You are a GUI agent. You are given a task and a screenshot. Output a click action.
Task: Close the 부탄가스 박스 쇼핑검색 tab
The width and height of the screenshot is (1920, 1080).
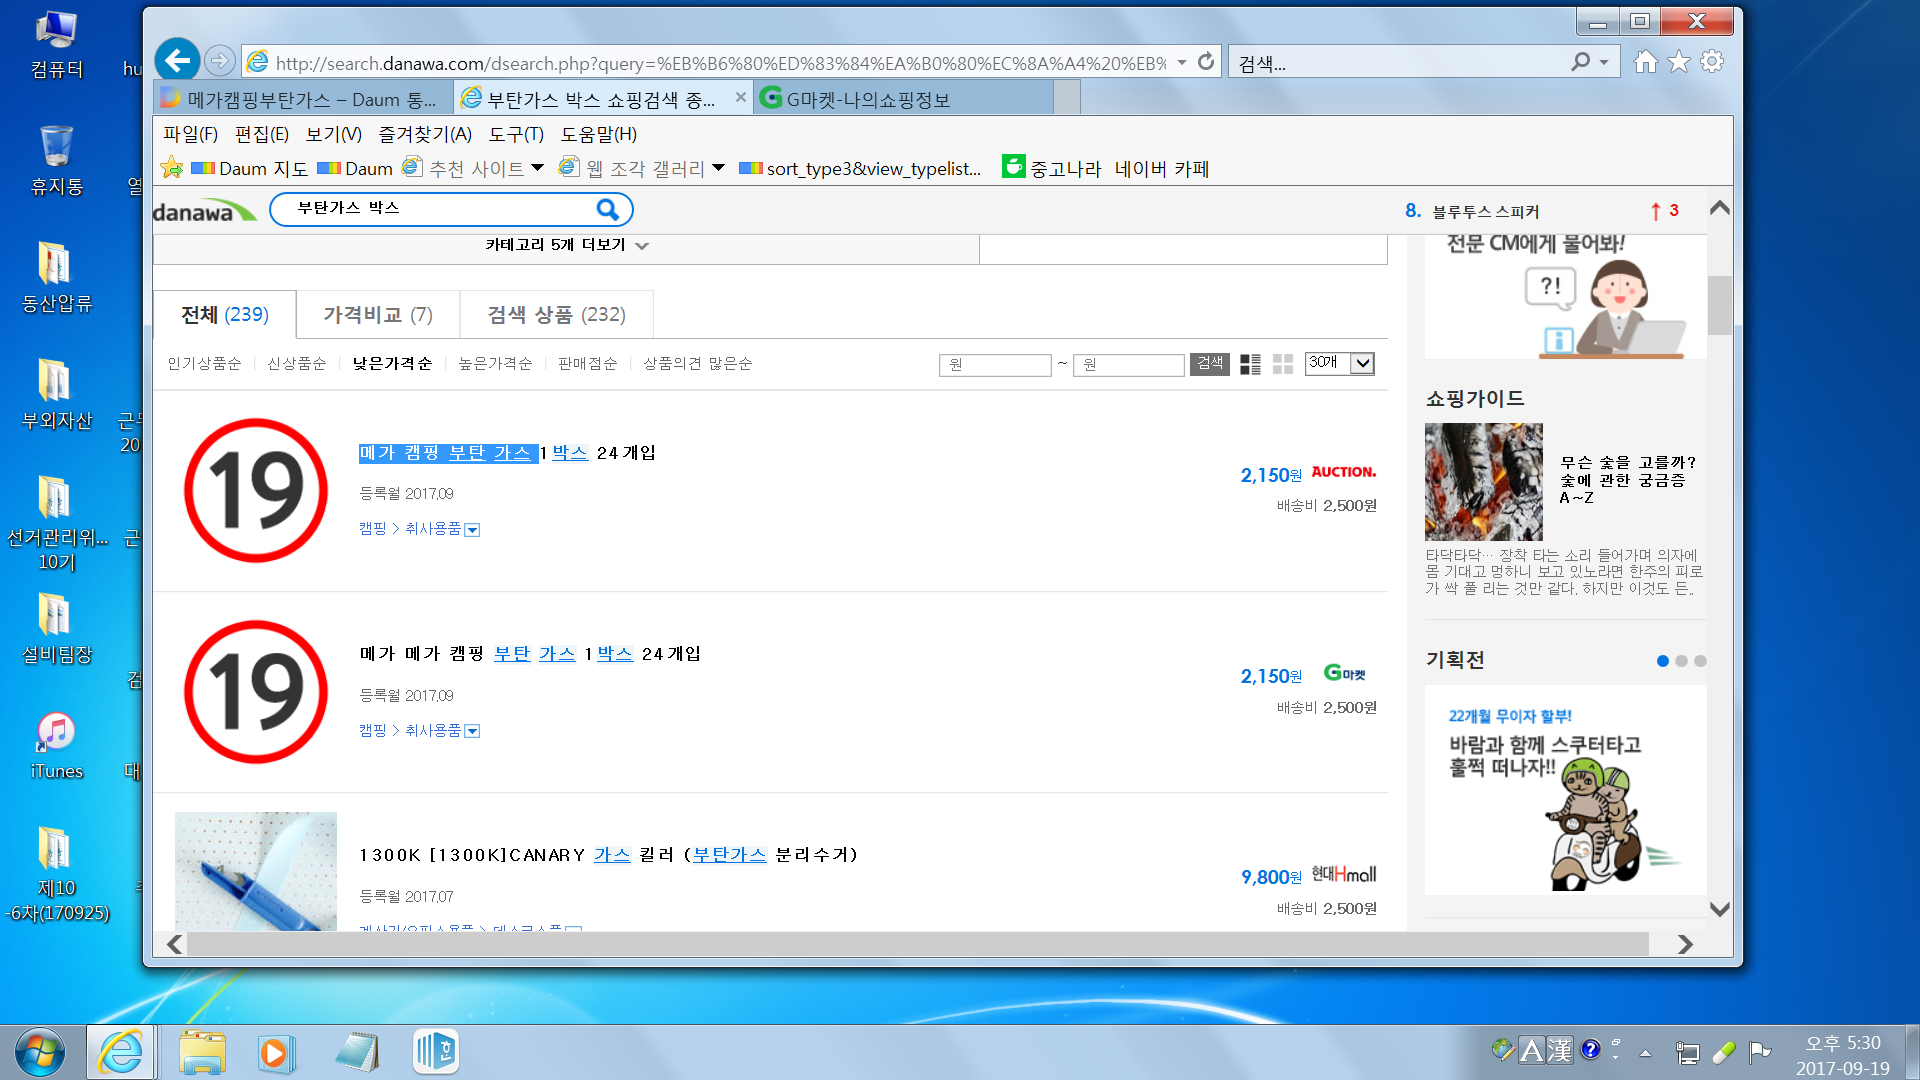(x=740, y=98)
